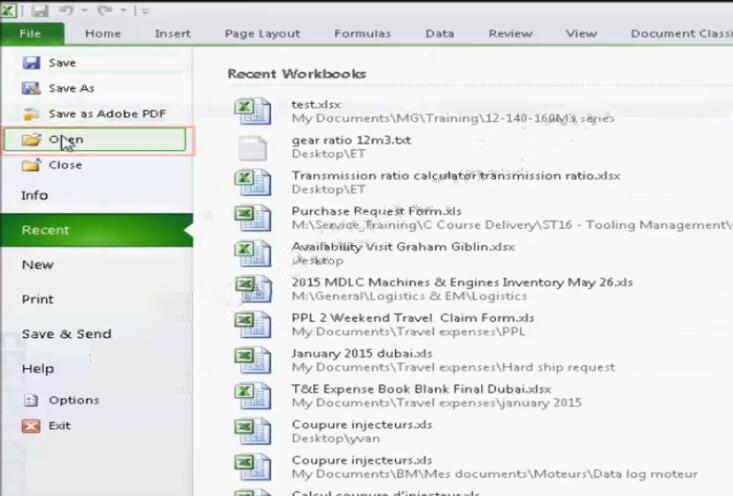The height and width of the screenshot is (496, 733).
Task: Open Transmission ratio calculator transmission ratio.xlsx
Action: tap(456, 176)
